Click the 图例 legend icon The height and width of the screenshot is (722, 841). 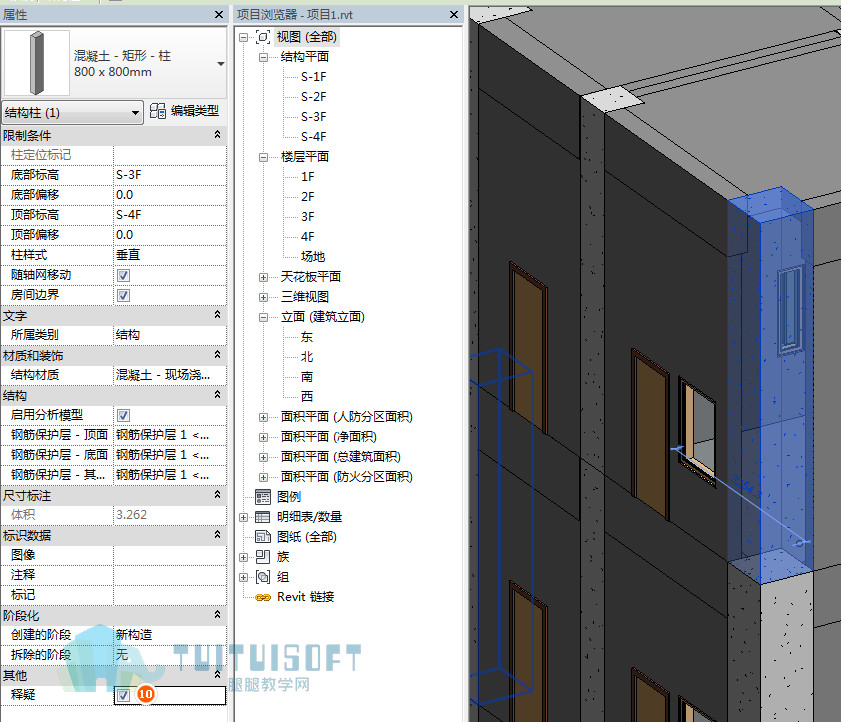263,497
